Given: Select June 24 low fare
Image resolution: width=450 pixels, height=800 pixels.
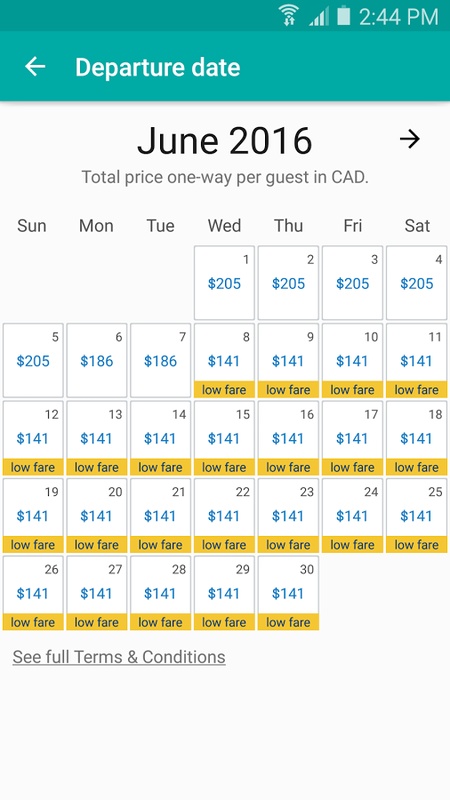Looking at the screenshot, I should tap(353, 515).
